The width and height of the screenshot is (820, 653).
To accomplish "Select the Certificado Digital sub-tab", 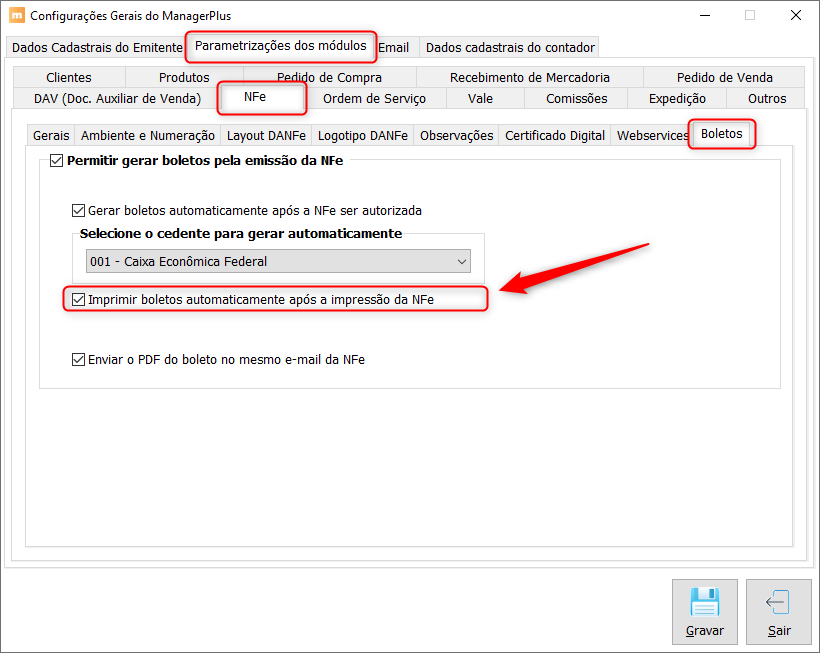I will 555,136.
